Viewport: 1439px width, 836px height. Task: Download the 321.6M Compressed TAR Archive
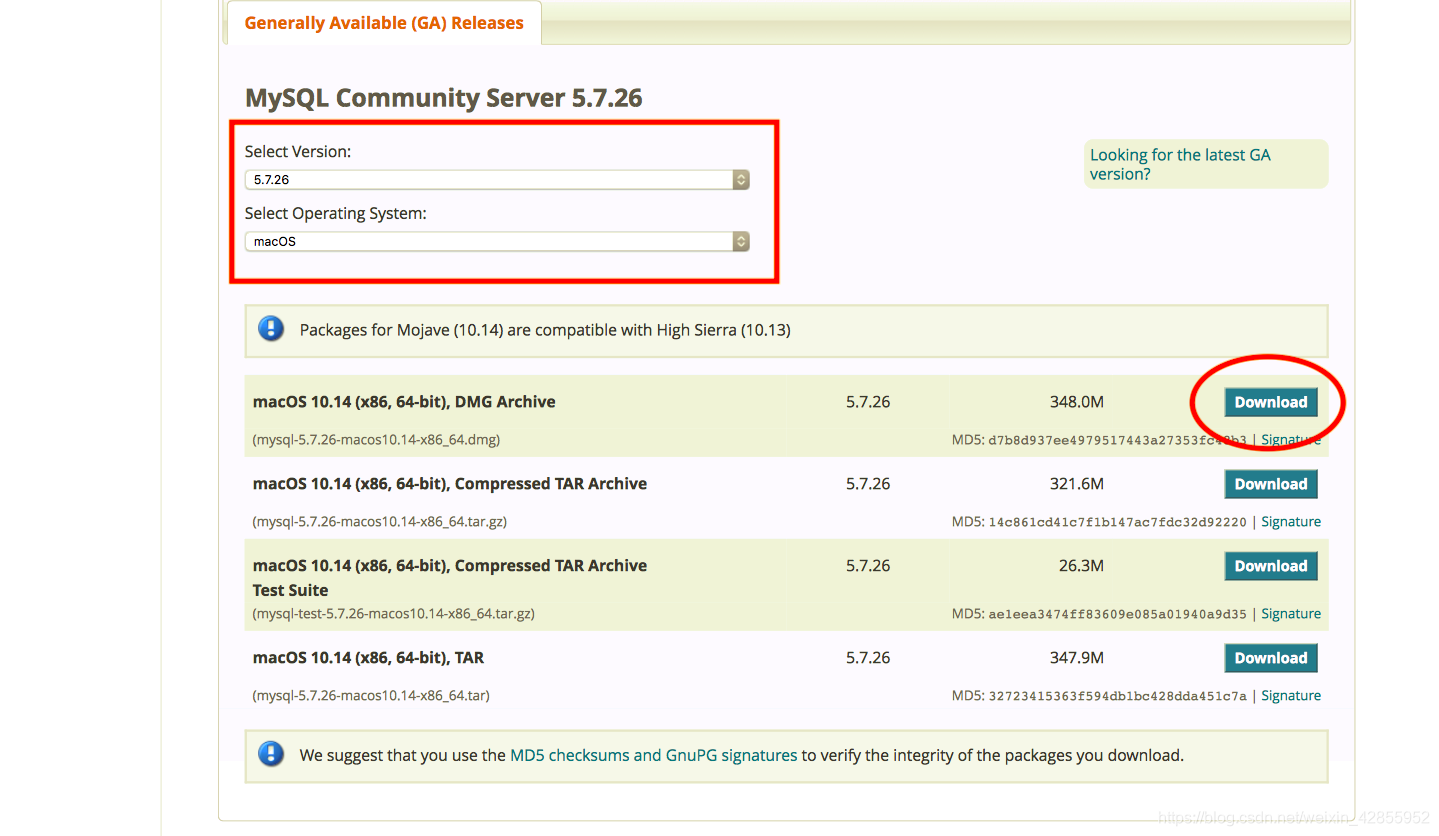click(x=1271, y=484)
